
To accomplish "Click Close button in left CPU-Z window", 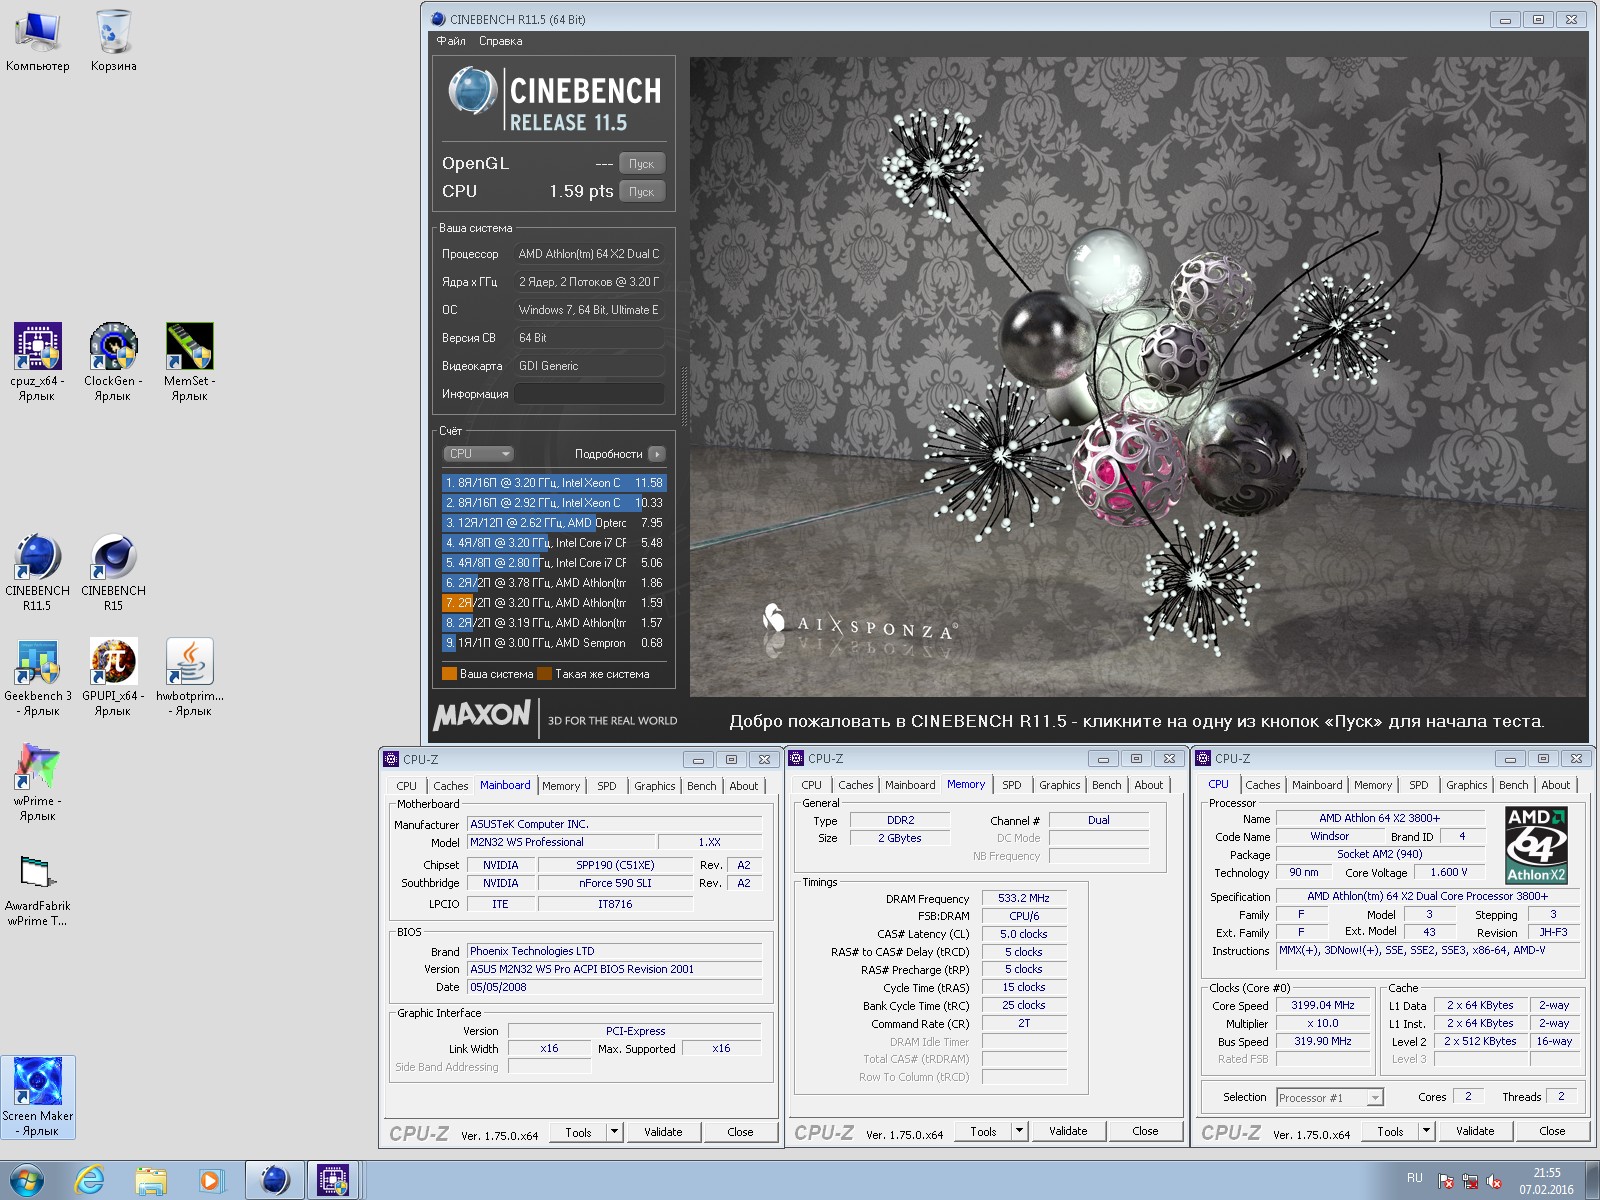I will pyautogui.click(x=740, y=1132).
